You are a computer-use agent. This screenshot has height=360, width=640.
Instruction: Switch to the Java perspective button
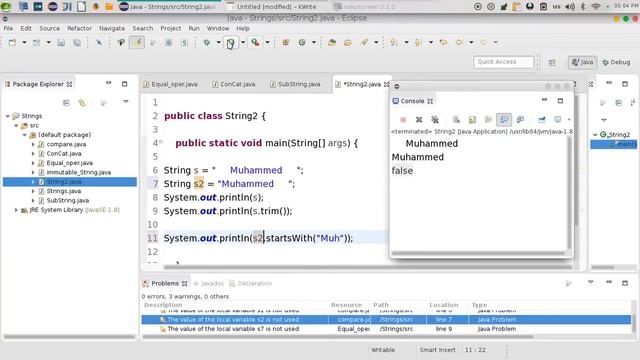point(582,62)
